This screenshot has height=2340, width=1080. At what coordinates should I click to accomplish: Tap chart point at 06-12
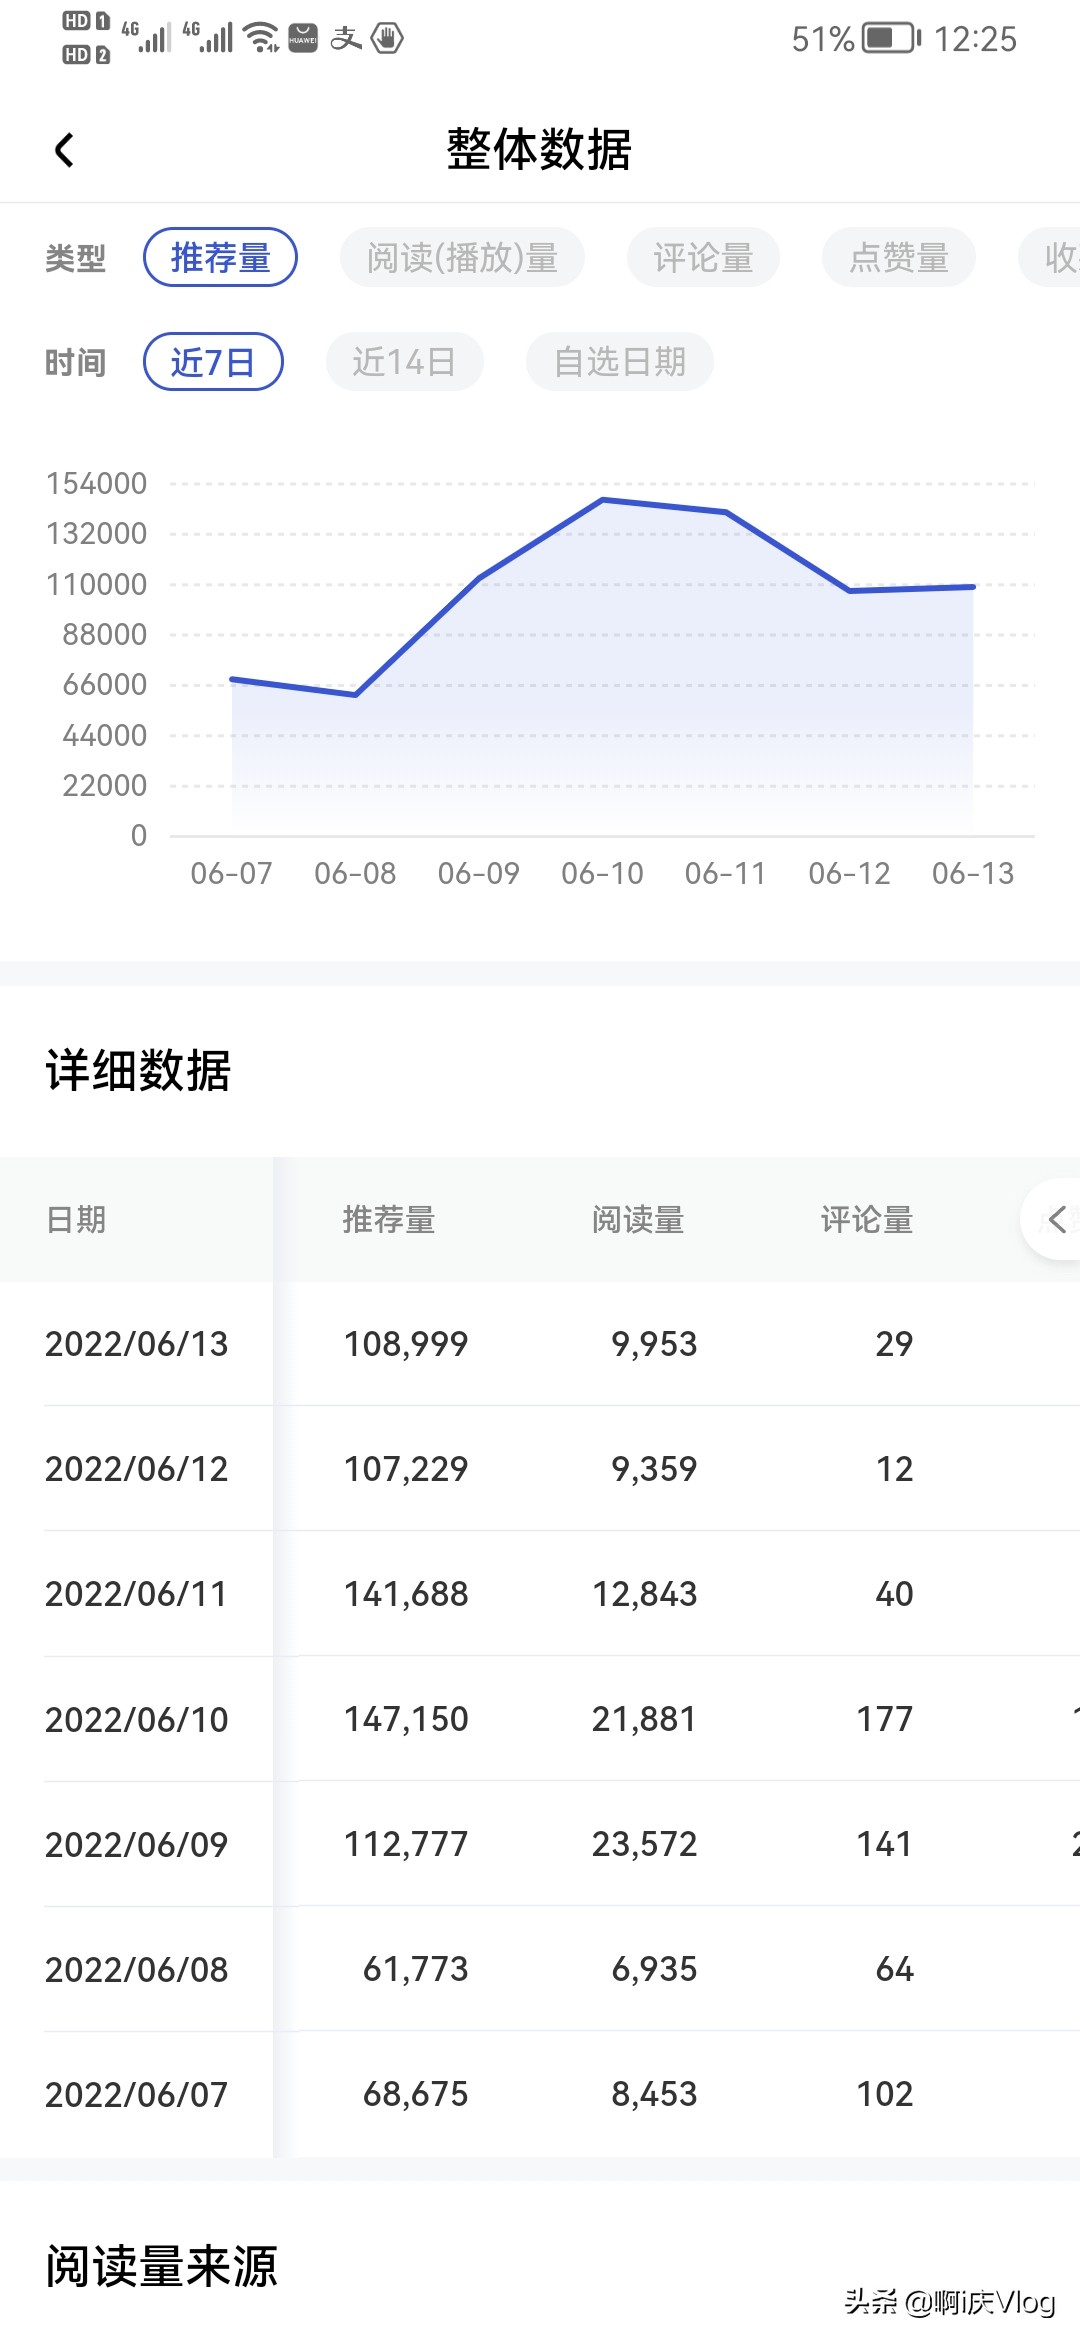tap(850, 590)
